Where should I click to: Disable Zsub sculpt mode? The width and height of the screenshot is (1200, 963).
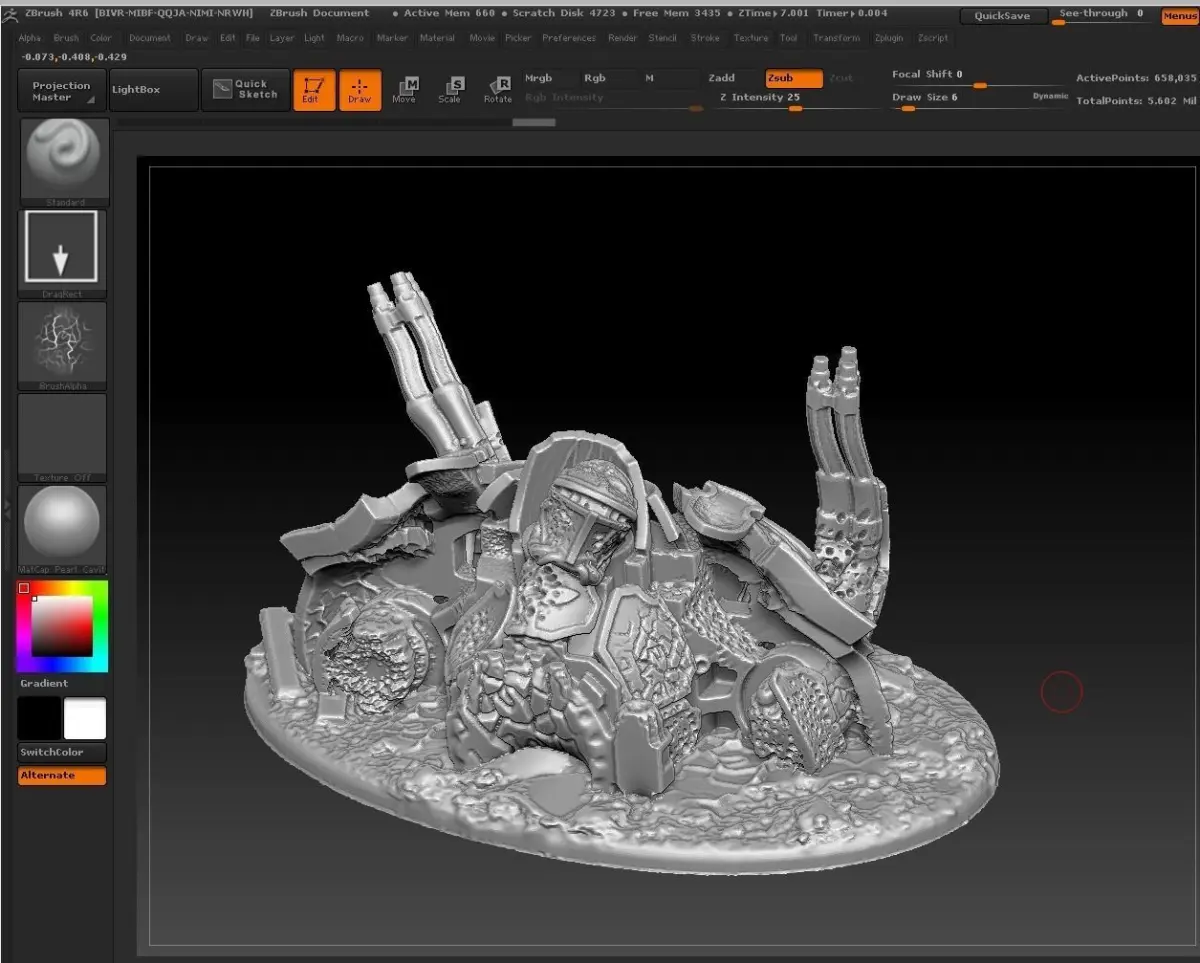[794, 78]
